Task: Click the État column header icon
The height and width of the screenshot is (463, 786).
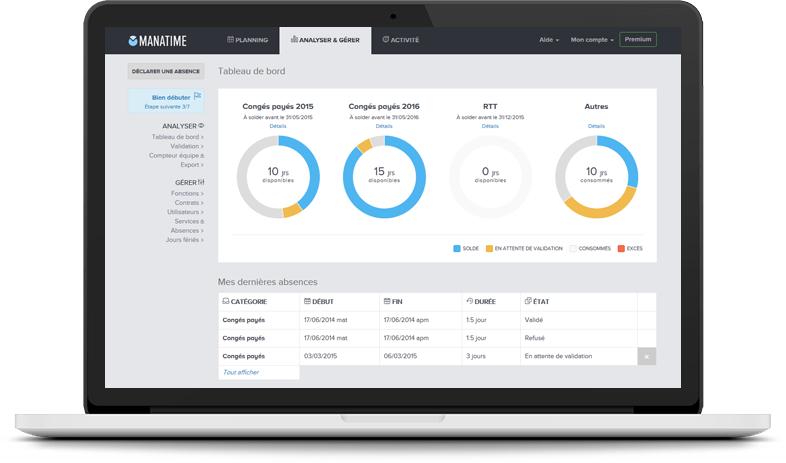Action: click(528, 301)
